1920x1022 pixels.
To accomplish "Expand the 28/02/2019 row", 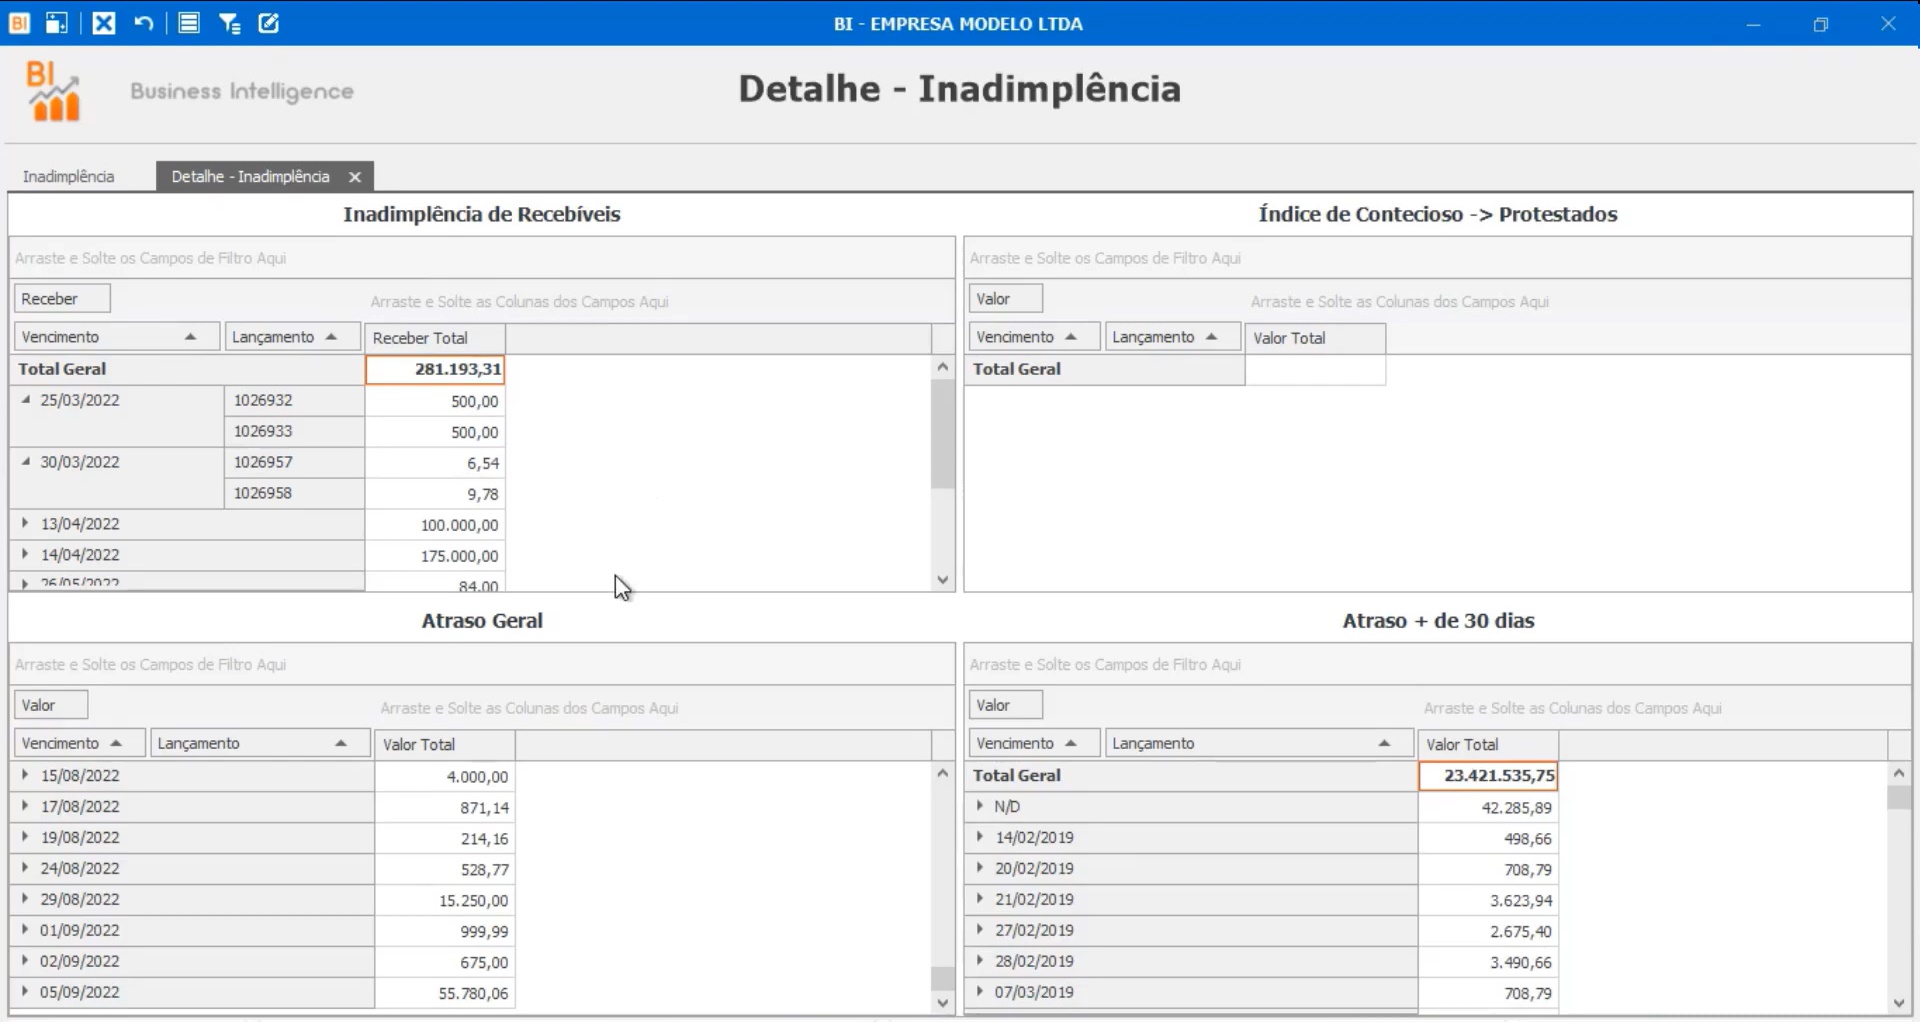I will click(981, 961).
